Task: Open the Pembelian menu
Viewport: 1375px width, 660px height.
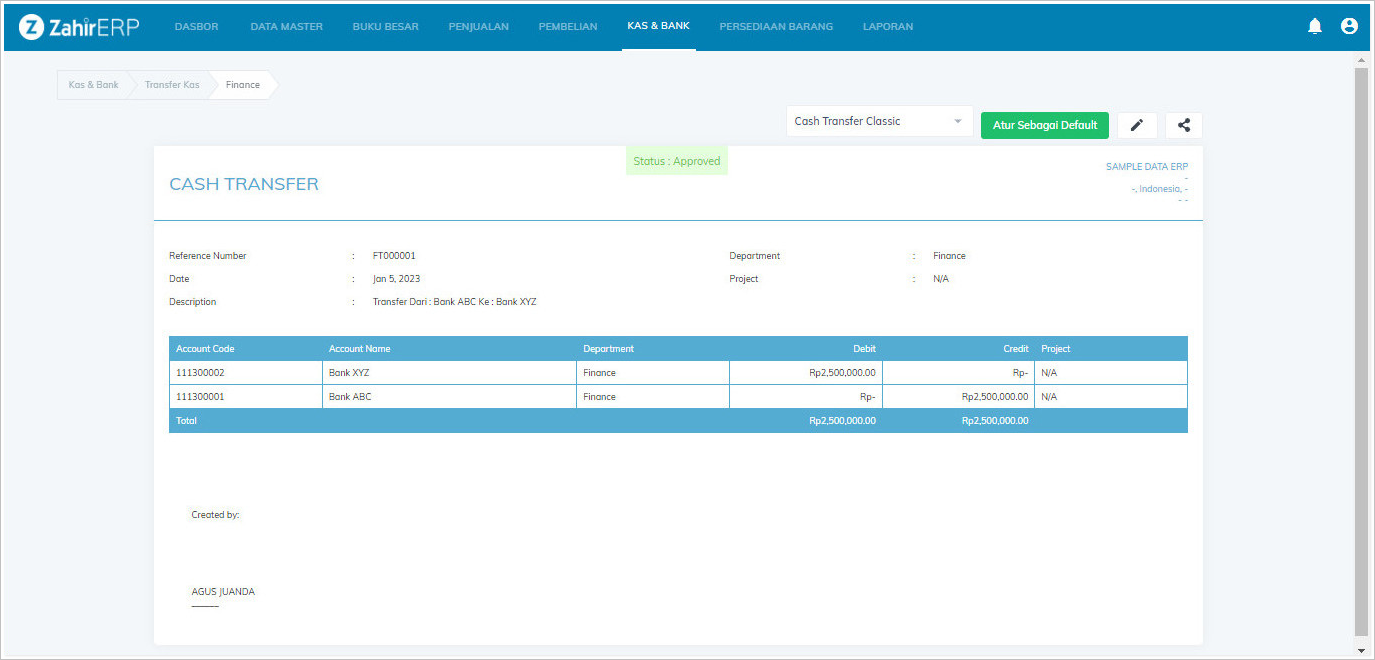Action: click(567, 27)
